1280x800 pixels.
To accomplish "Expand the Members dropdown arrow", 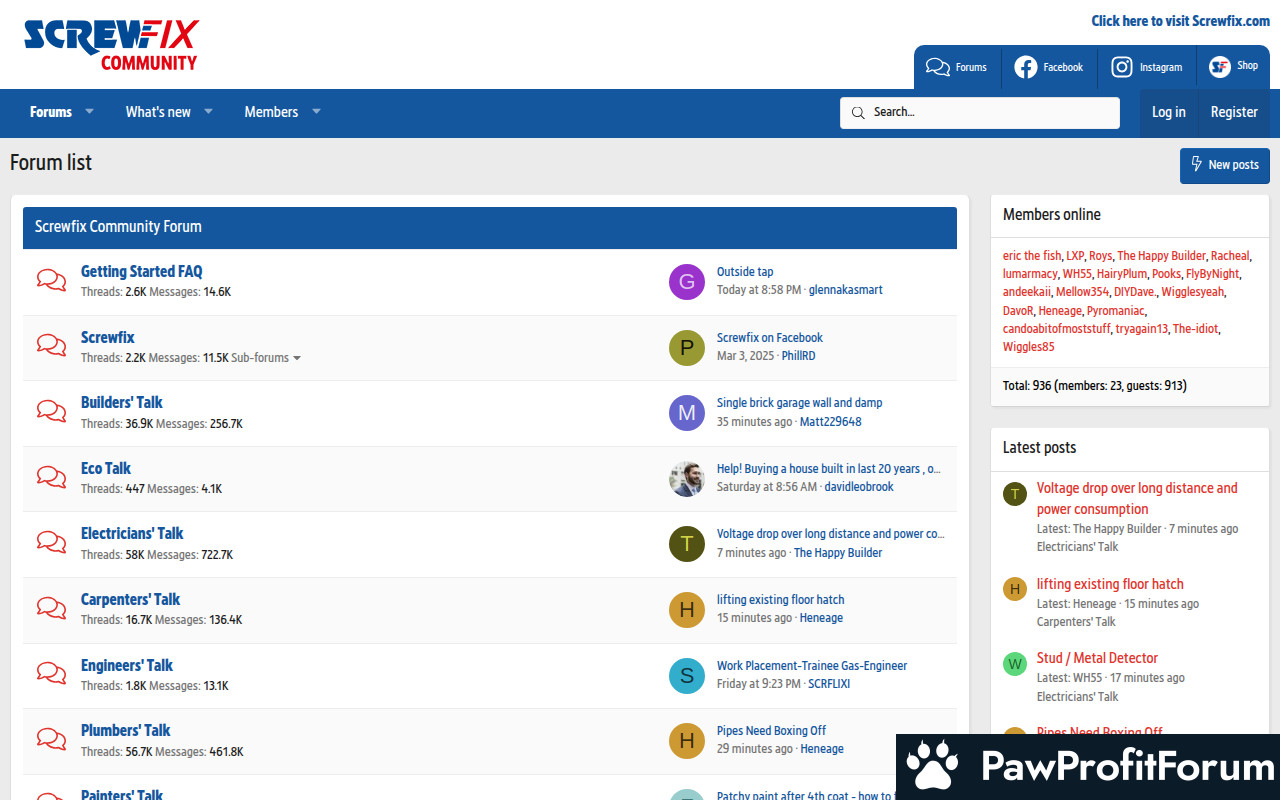I will [x=316, y=112].
